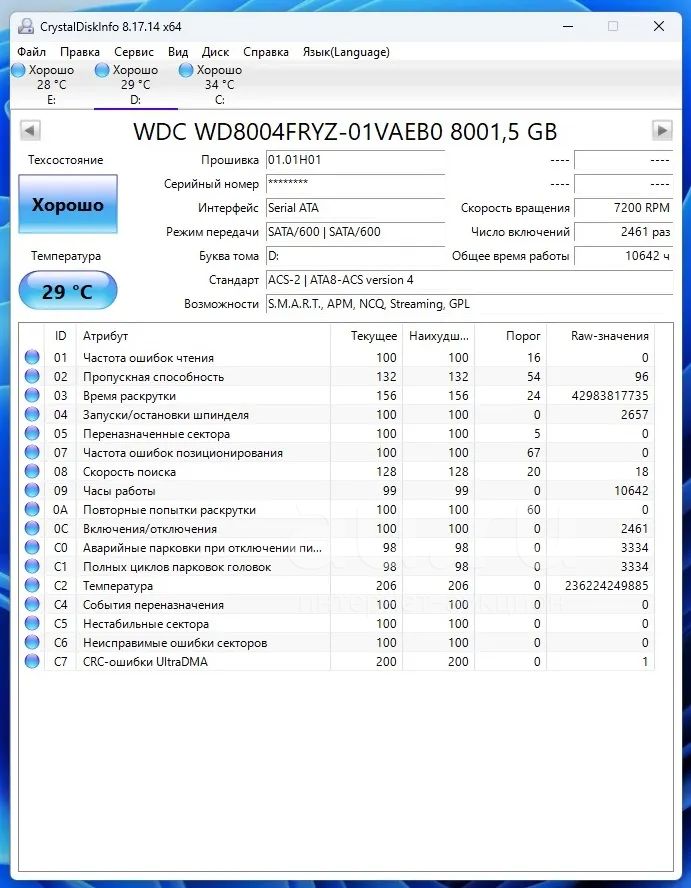
Task: Click status orb for attribute 08 Скорость поиска
Action: [x=32, y=471]
